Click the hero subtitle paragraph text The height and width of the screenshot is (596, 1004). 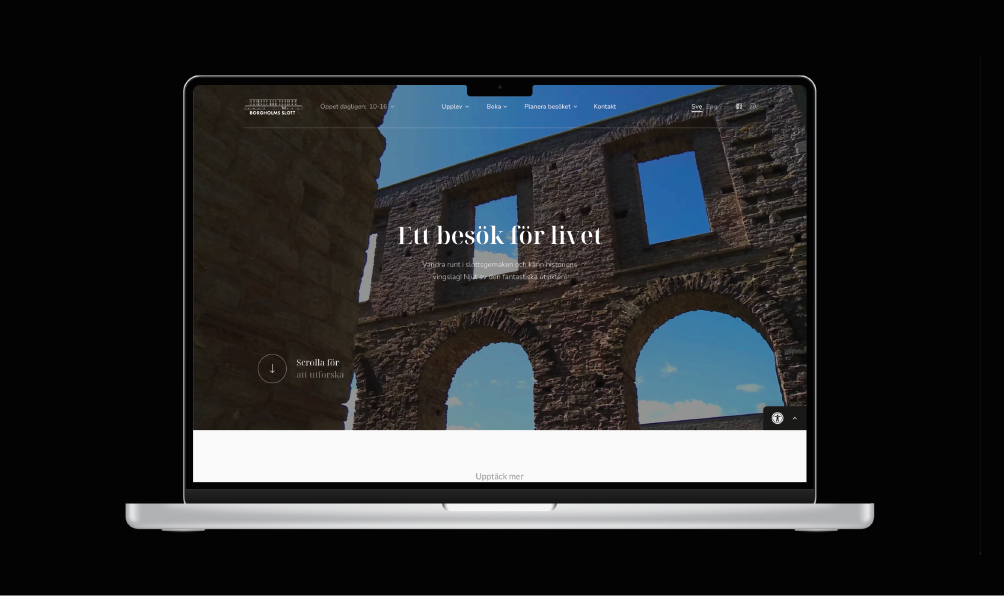coord(500,270)
